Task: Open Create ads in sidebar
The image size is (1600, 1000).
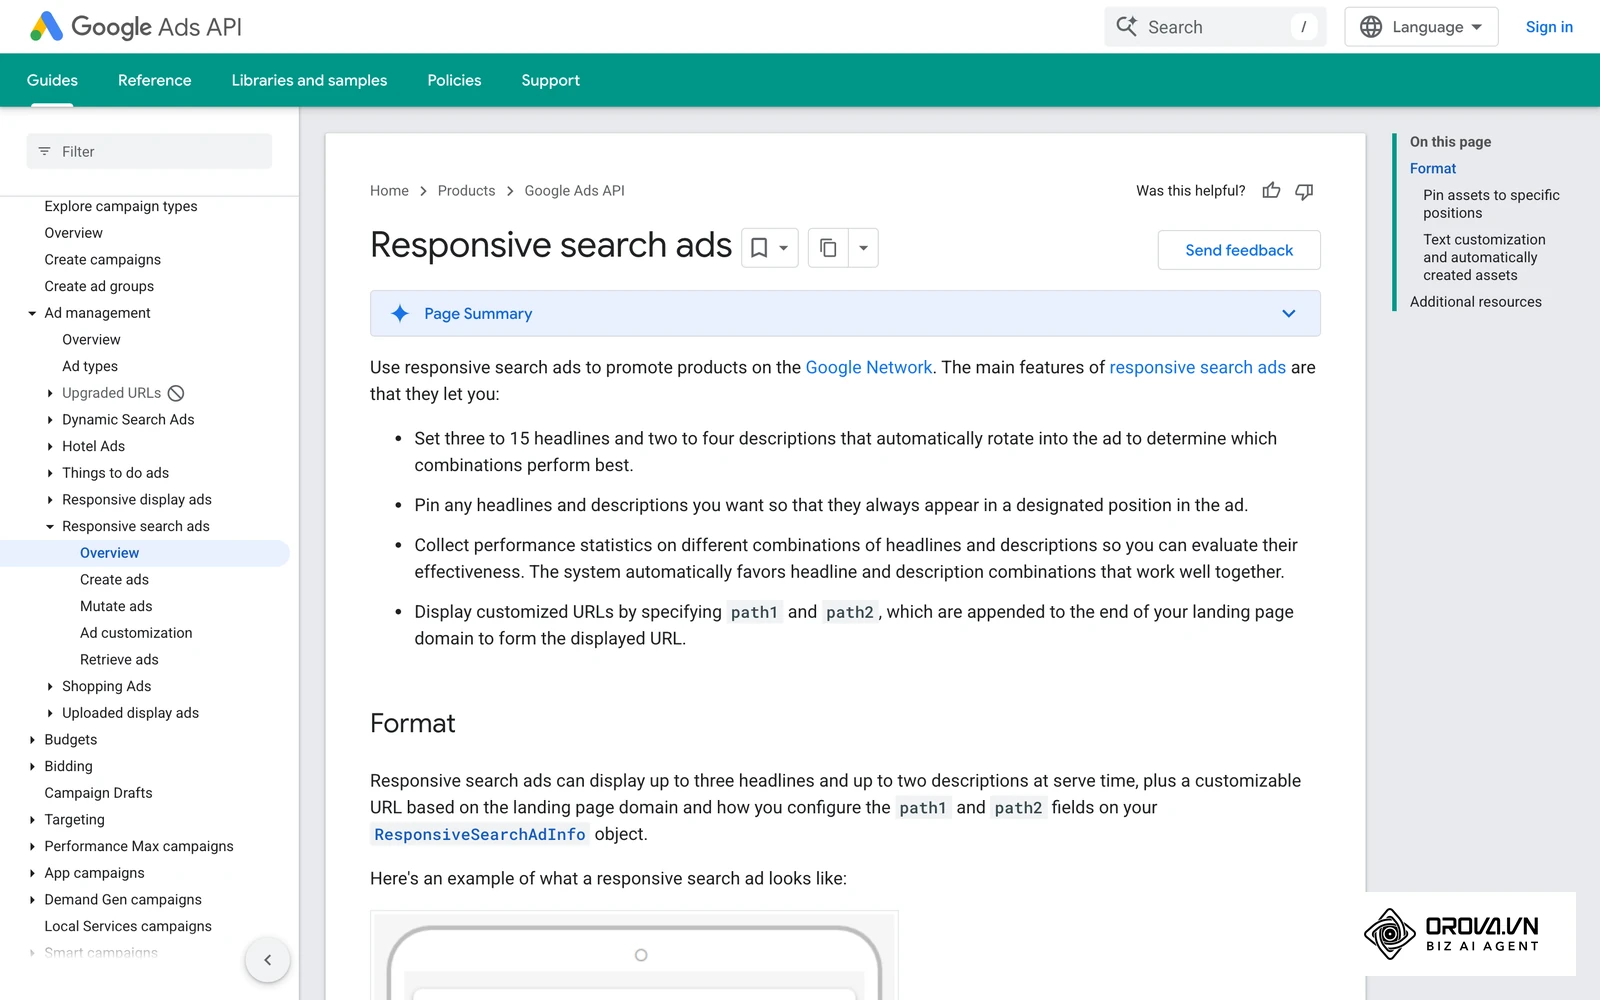Action: coord(114,580)
